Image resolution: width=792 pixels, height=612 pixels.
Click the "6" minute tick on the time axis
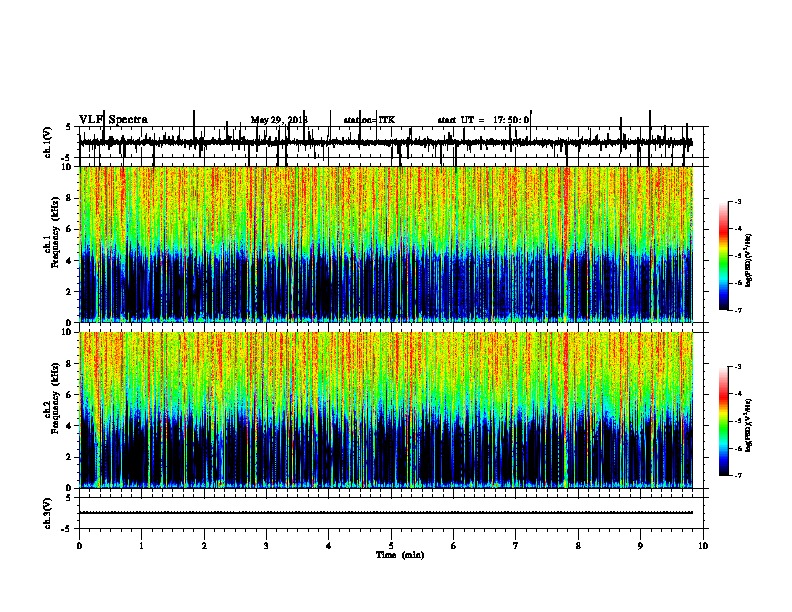(x=454, y=546)
